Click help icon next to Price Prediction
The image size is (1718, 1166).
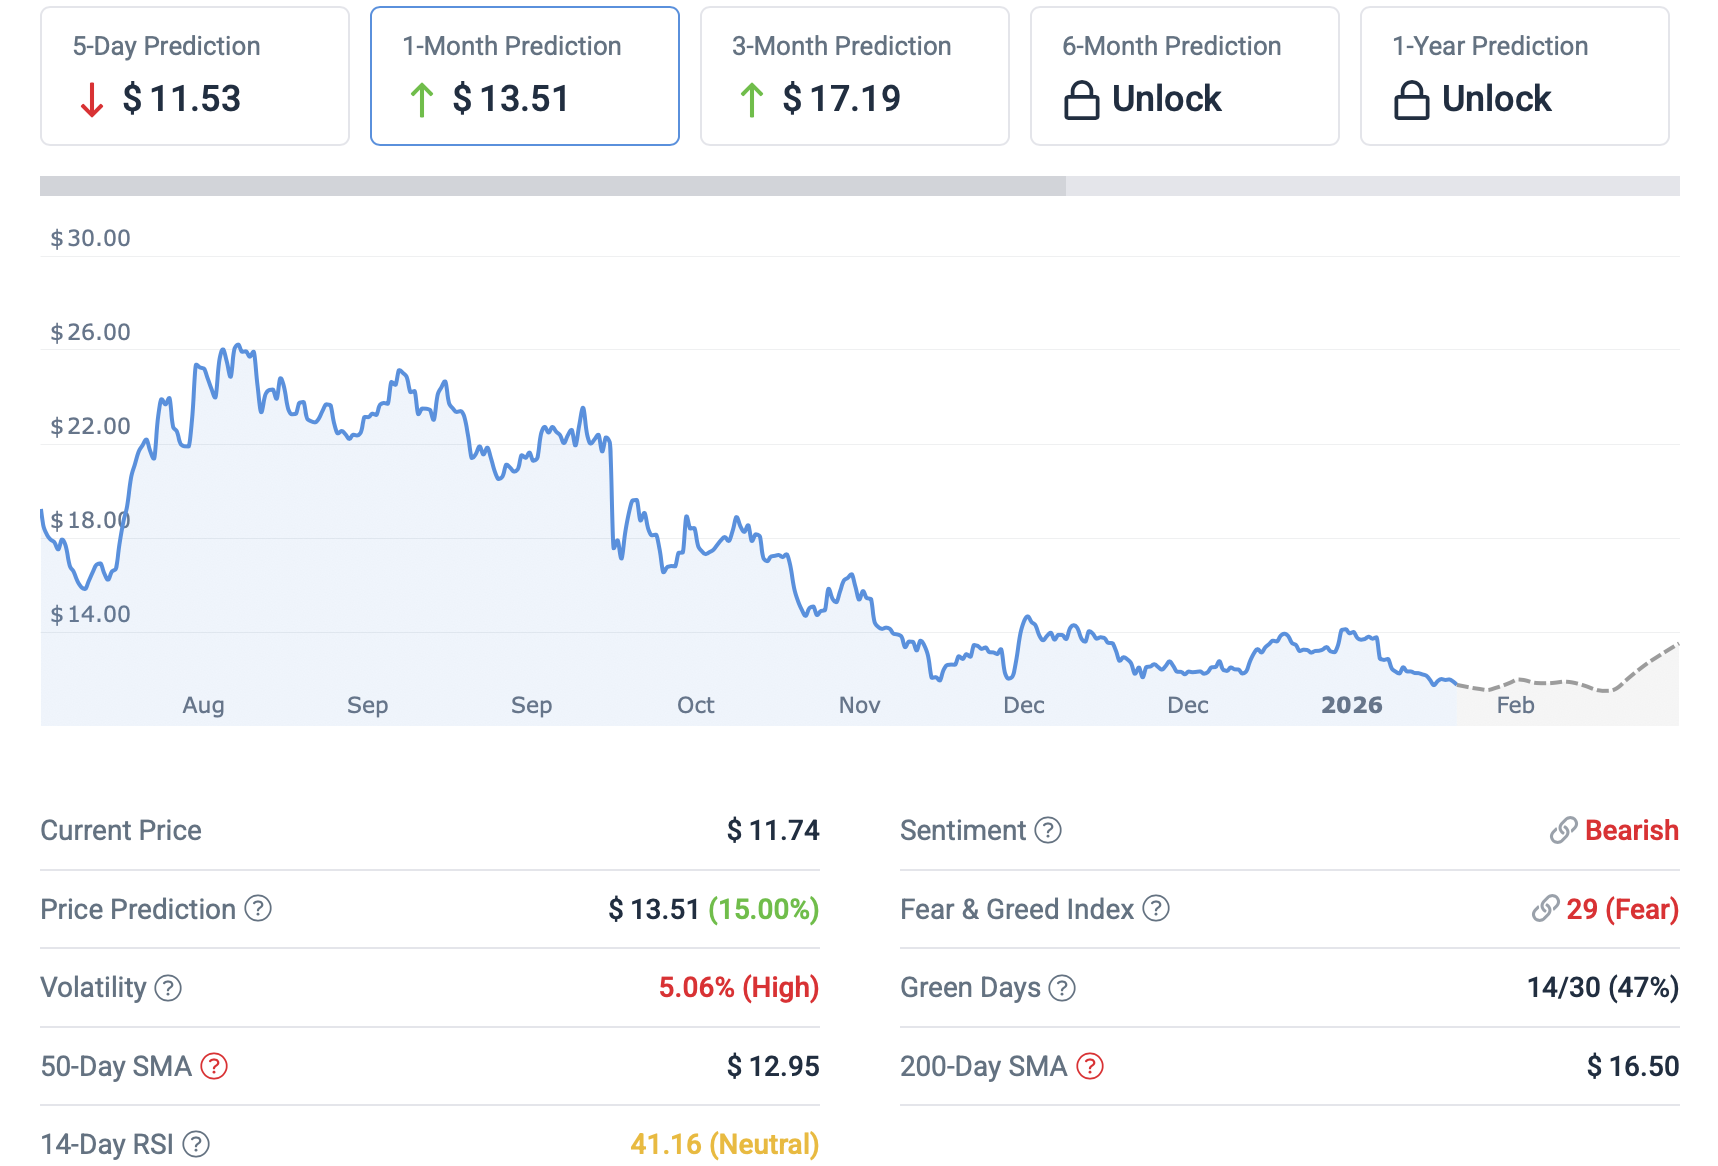pos(258,908)
